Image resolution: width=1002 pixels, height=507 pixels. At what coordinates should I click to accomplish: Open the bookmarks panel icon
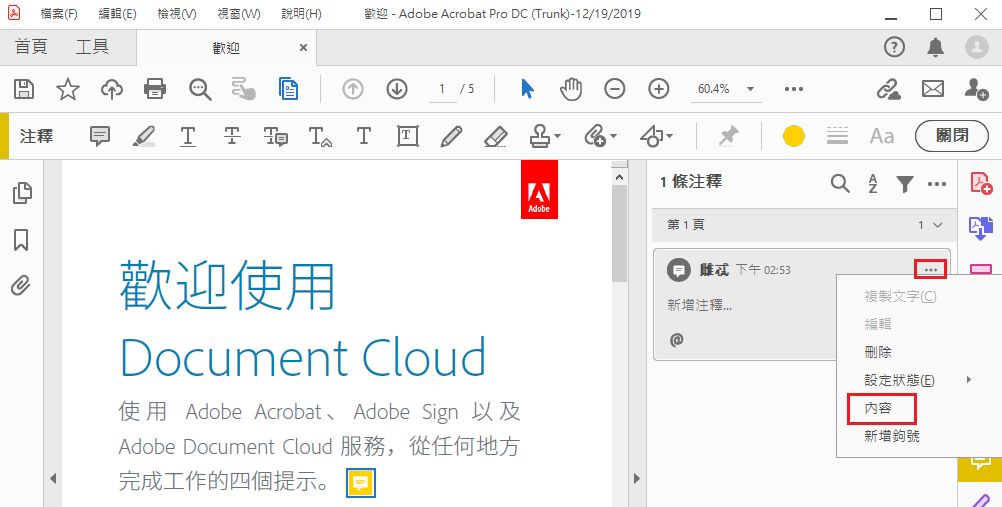[21, 240]
